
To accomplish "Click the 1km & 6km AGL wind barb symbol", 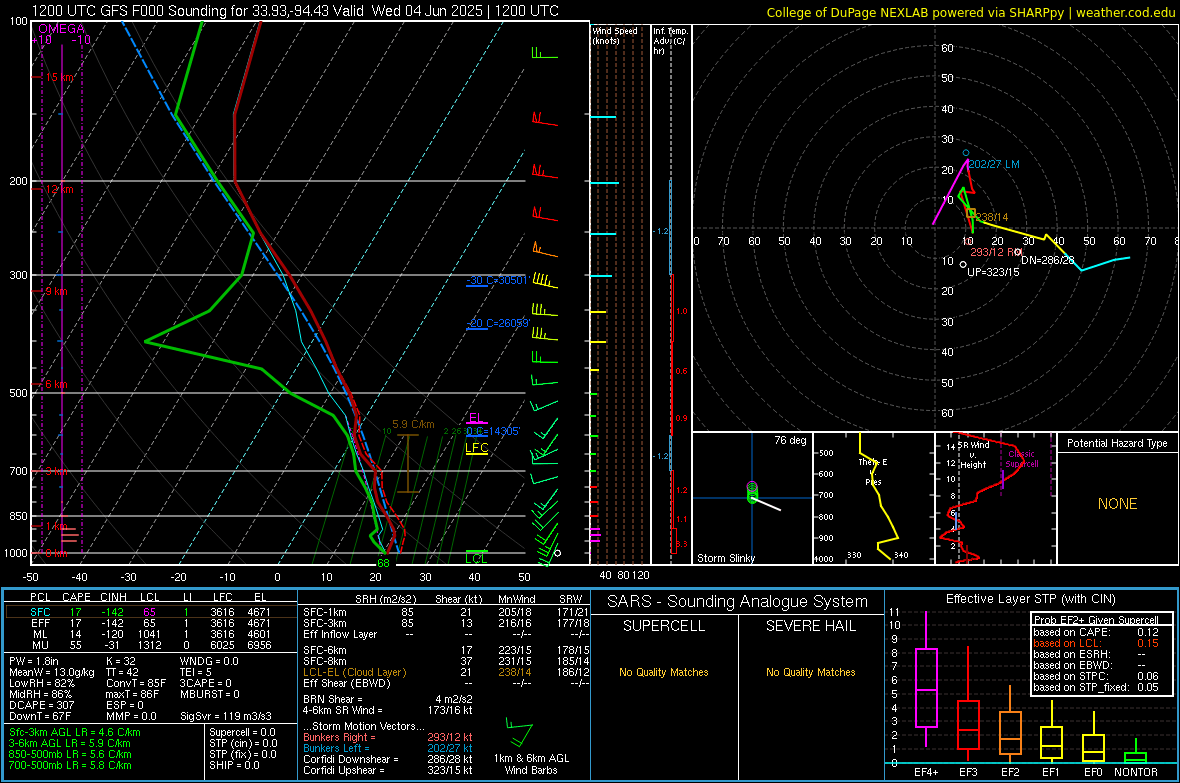I will [x=518, y=731].
